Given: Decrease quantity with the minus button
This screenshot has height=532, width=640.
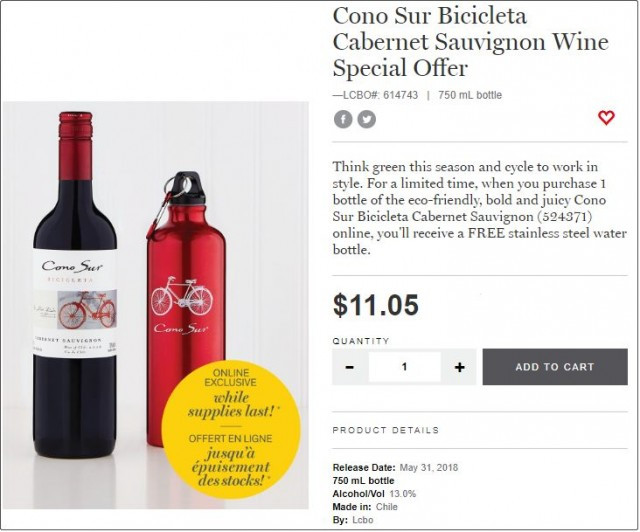Looking at the screenshot, I should (350, 367).
